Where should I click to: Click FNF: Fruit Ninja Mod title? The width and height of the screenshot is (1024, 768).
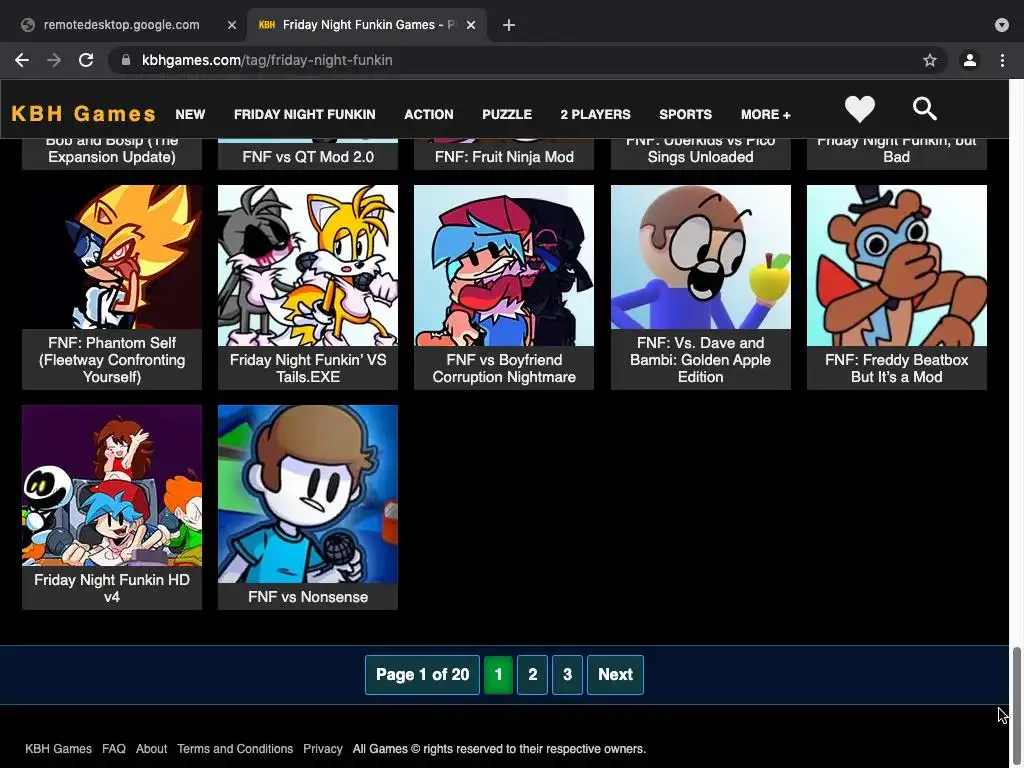click(x=504, y=157)
